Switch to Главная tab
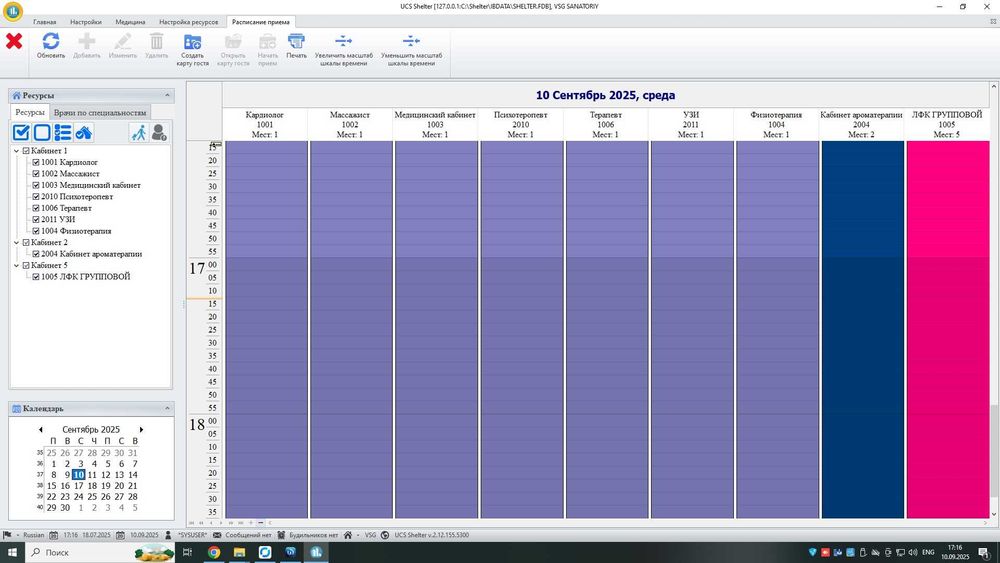1000x563 pixels. click(x=45, y=22)
